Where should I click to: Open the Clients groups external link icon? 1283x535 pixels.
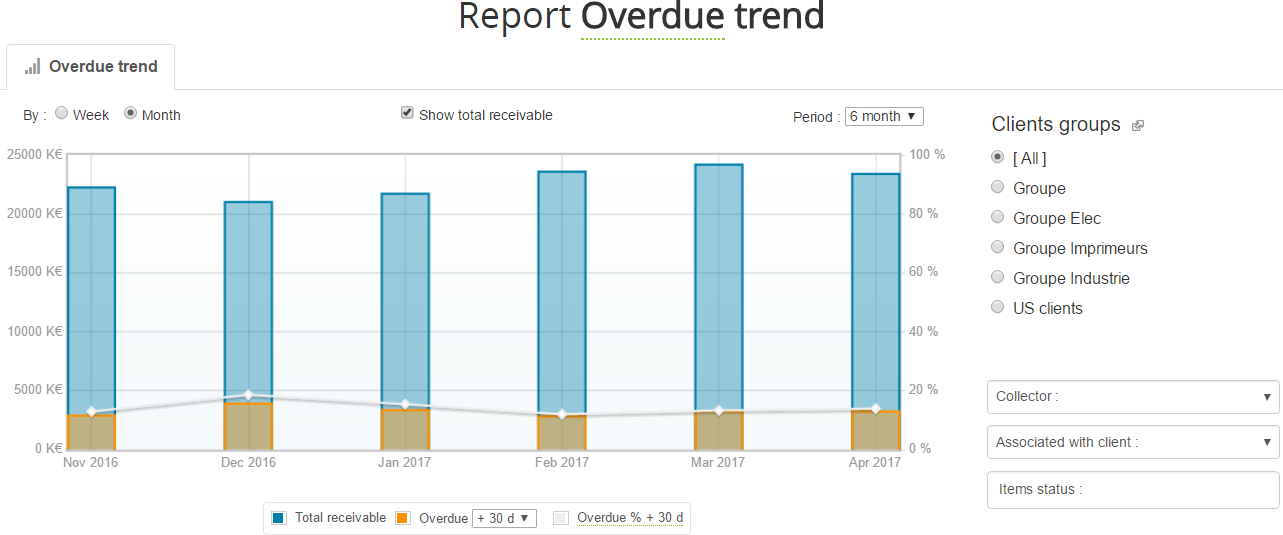tap(1137, 126)
